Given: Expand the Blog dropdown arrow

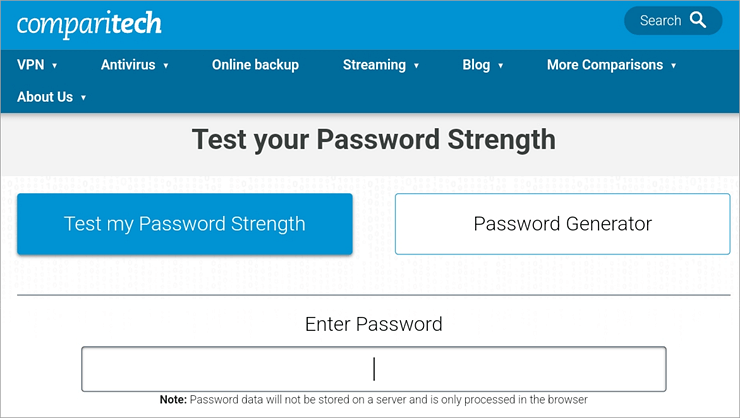Looking at the screenshot, I should click(x=501, y=66).
